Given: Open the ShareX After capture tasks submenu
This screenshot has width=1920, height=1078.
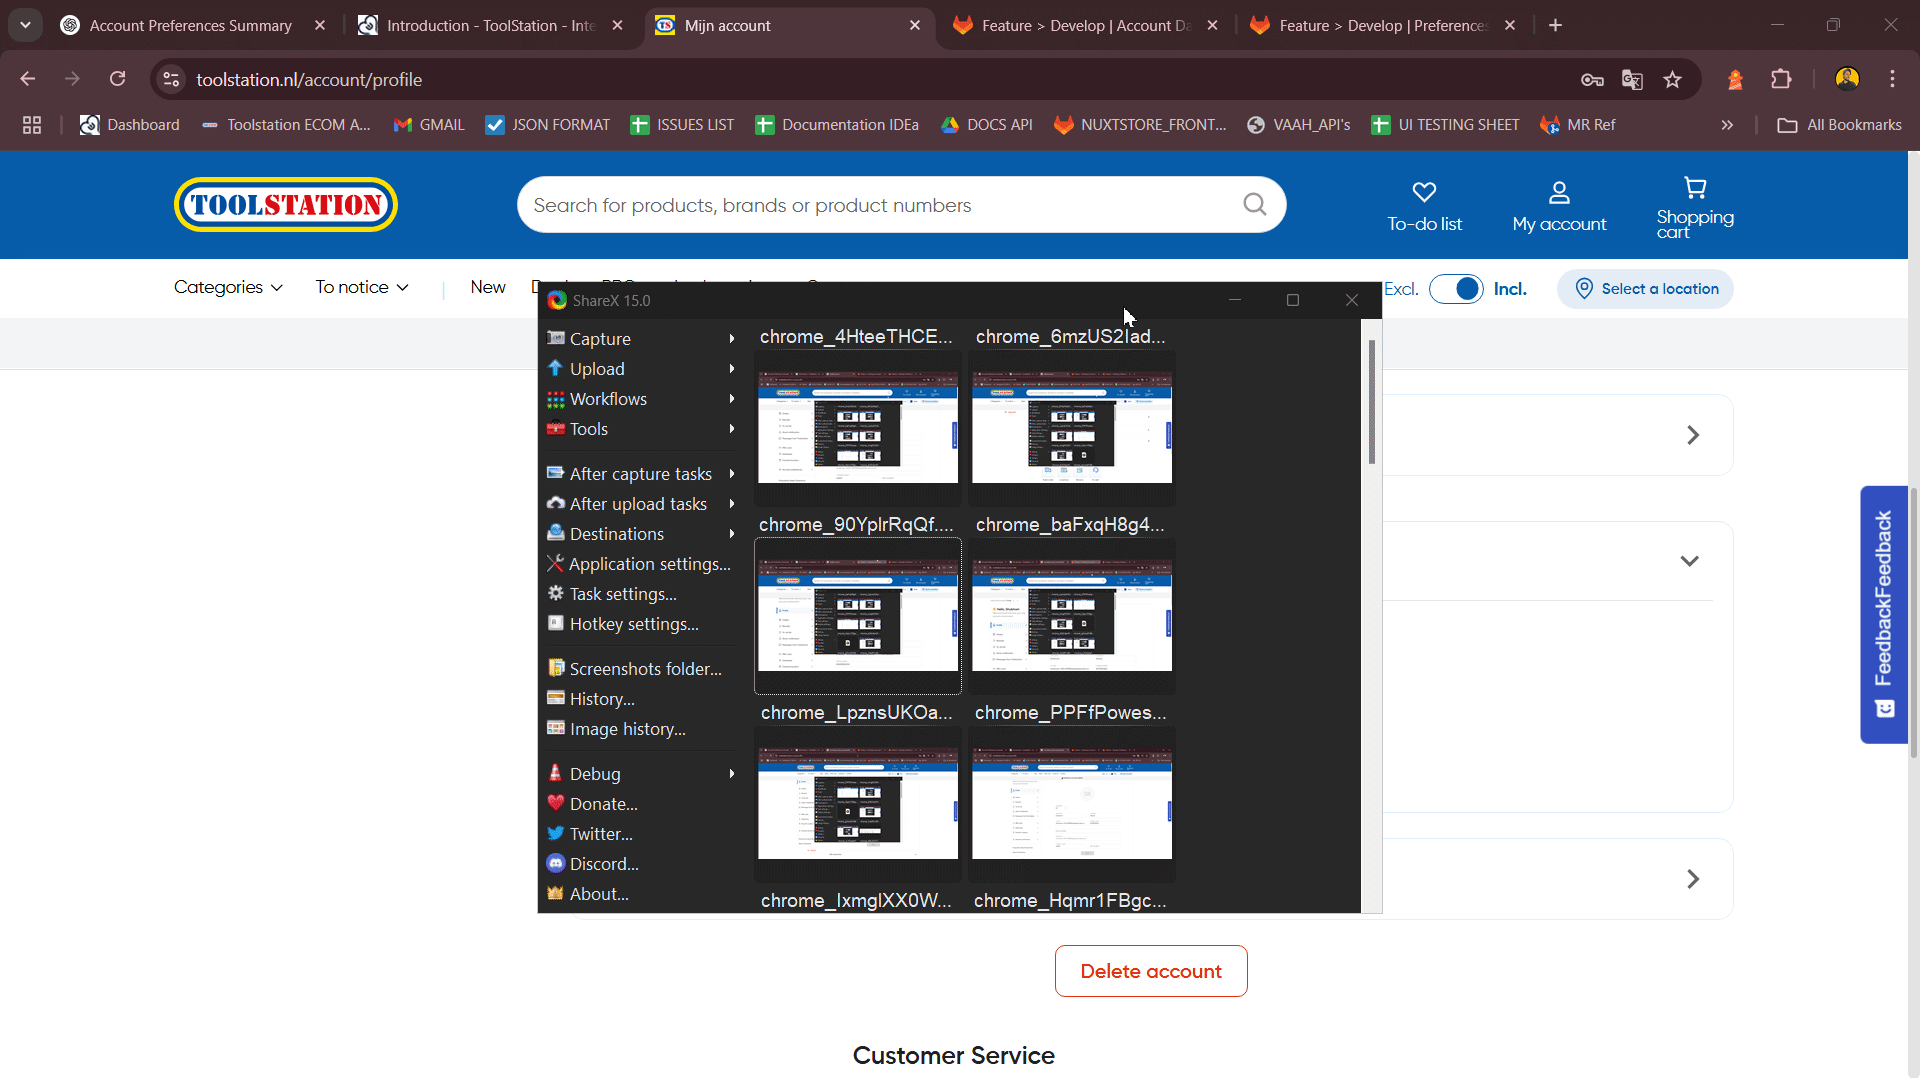Looking at the screenshot, I should pyautogui.click(x=640, y=474).
